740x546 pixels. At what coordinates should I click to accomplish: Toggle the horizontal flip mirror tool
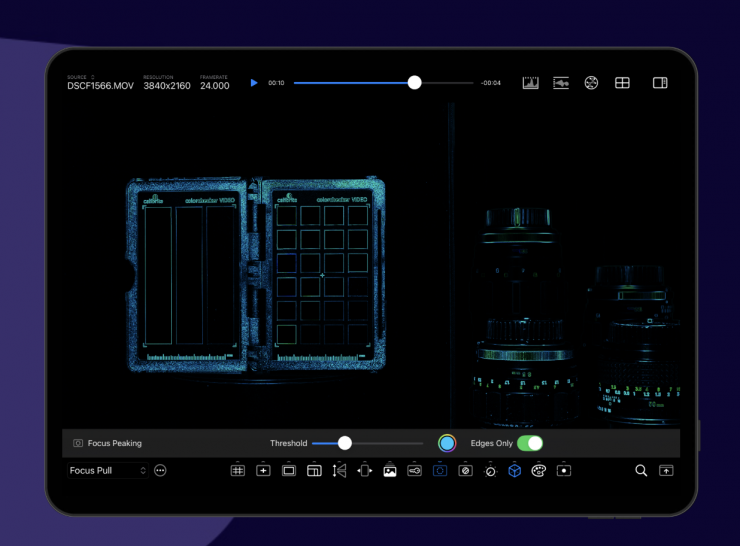[x=339, y=470]
